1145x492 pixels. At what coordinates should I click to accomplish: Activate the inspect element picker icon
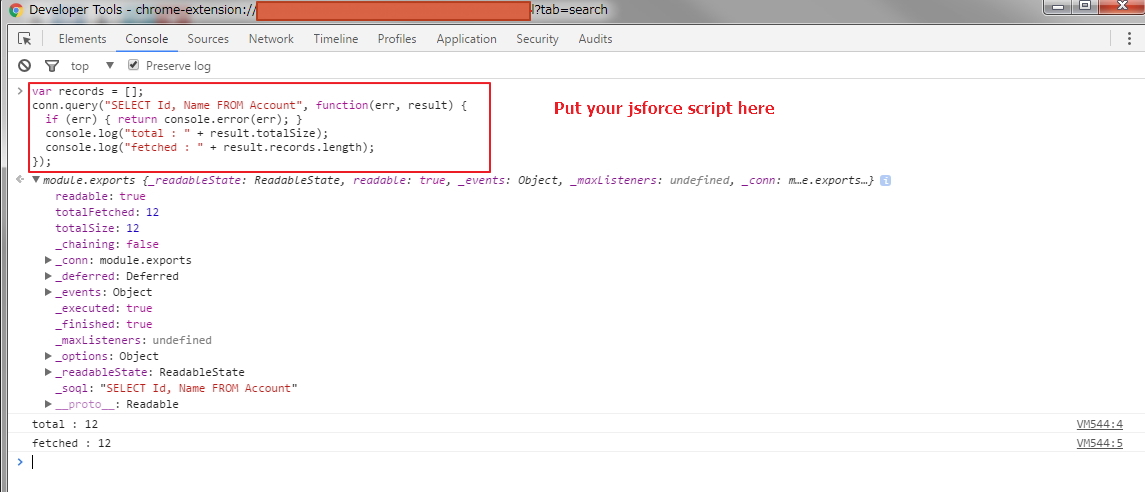(25, 39)
